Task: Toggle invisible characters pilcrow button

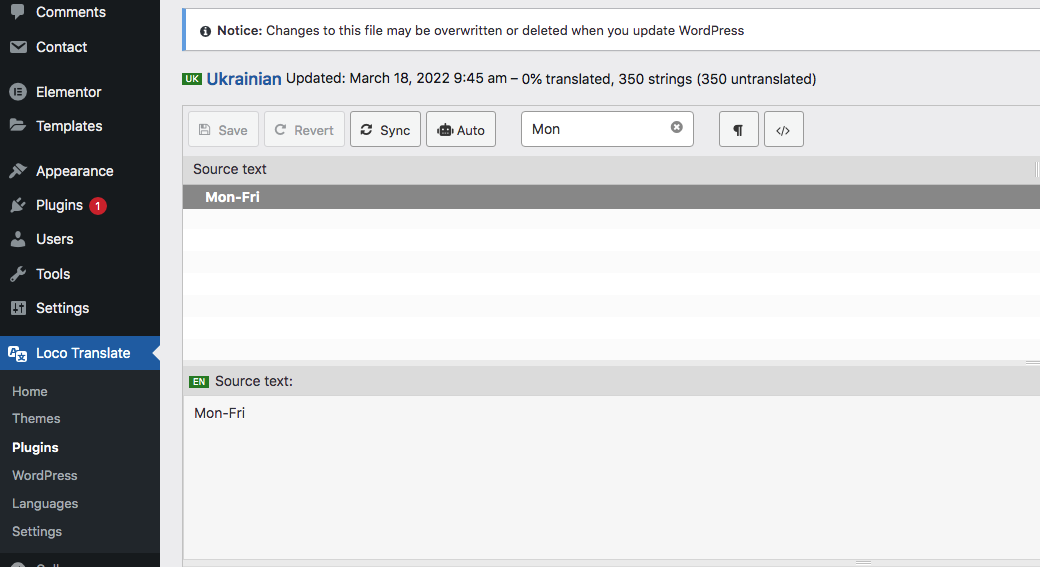Action: coord(739,129)
